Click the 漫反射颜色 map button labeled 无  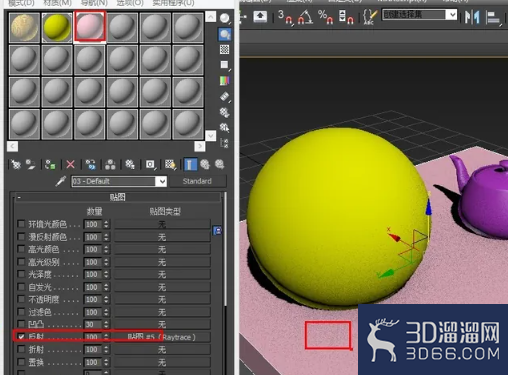[162, 237]
